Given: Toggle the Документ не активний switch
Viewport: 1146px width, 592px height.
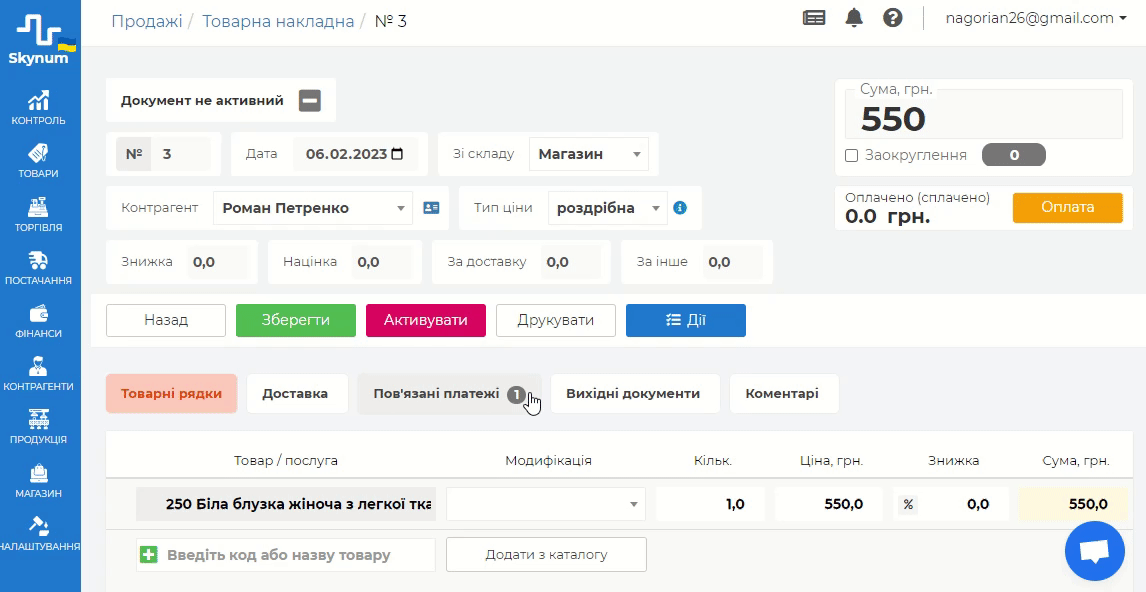Looking at the screenshot, I should pyautogui.click(x=310, y=100).
